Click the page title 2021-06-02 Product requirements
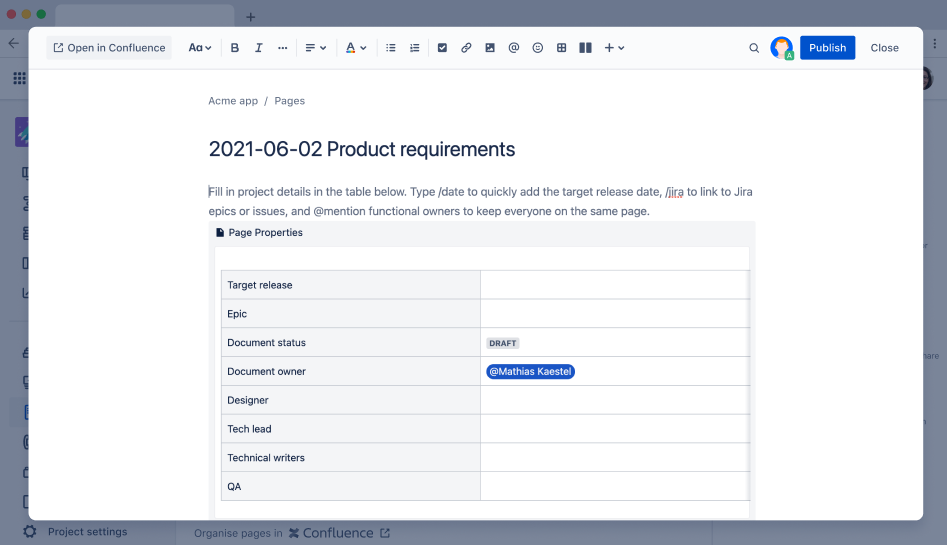Screen dimensions: 947x545 click(x=362, y=149)
